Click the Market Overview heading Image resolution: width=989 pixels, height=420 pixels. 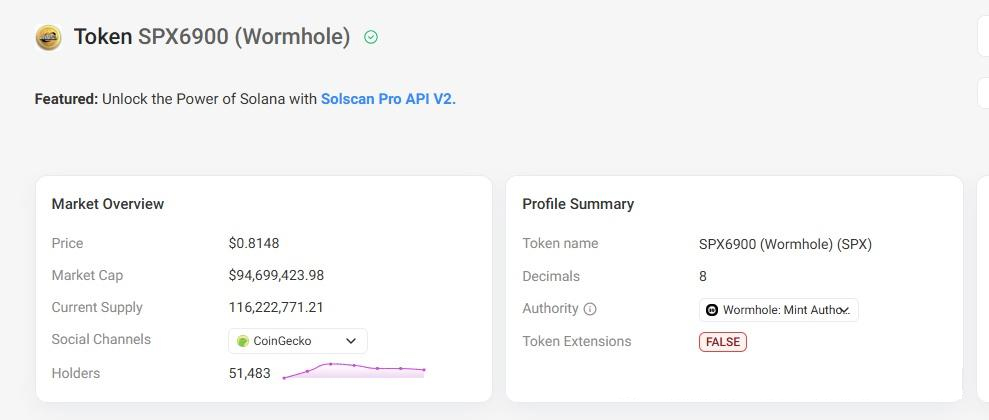108,204
